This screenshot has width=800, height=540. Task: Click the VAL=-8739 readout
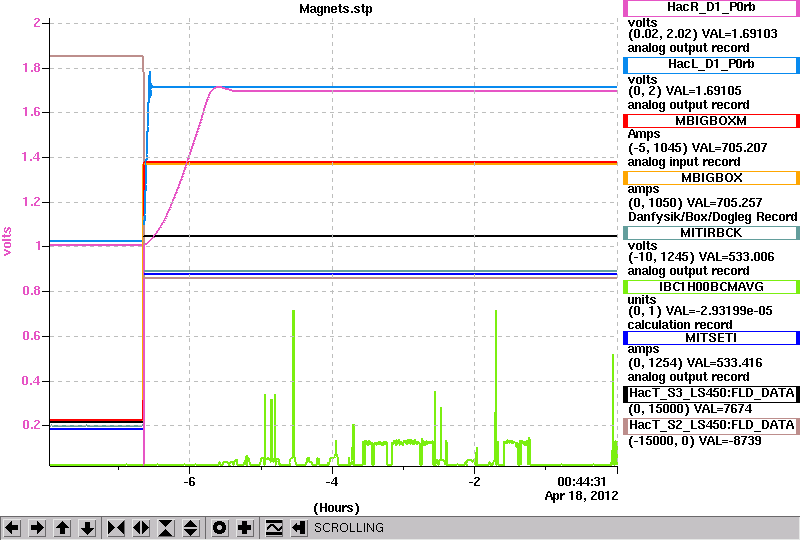(729, 441)
